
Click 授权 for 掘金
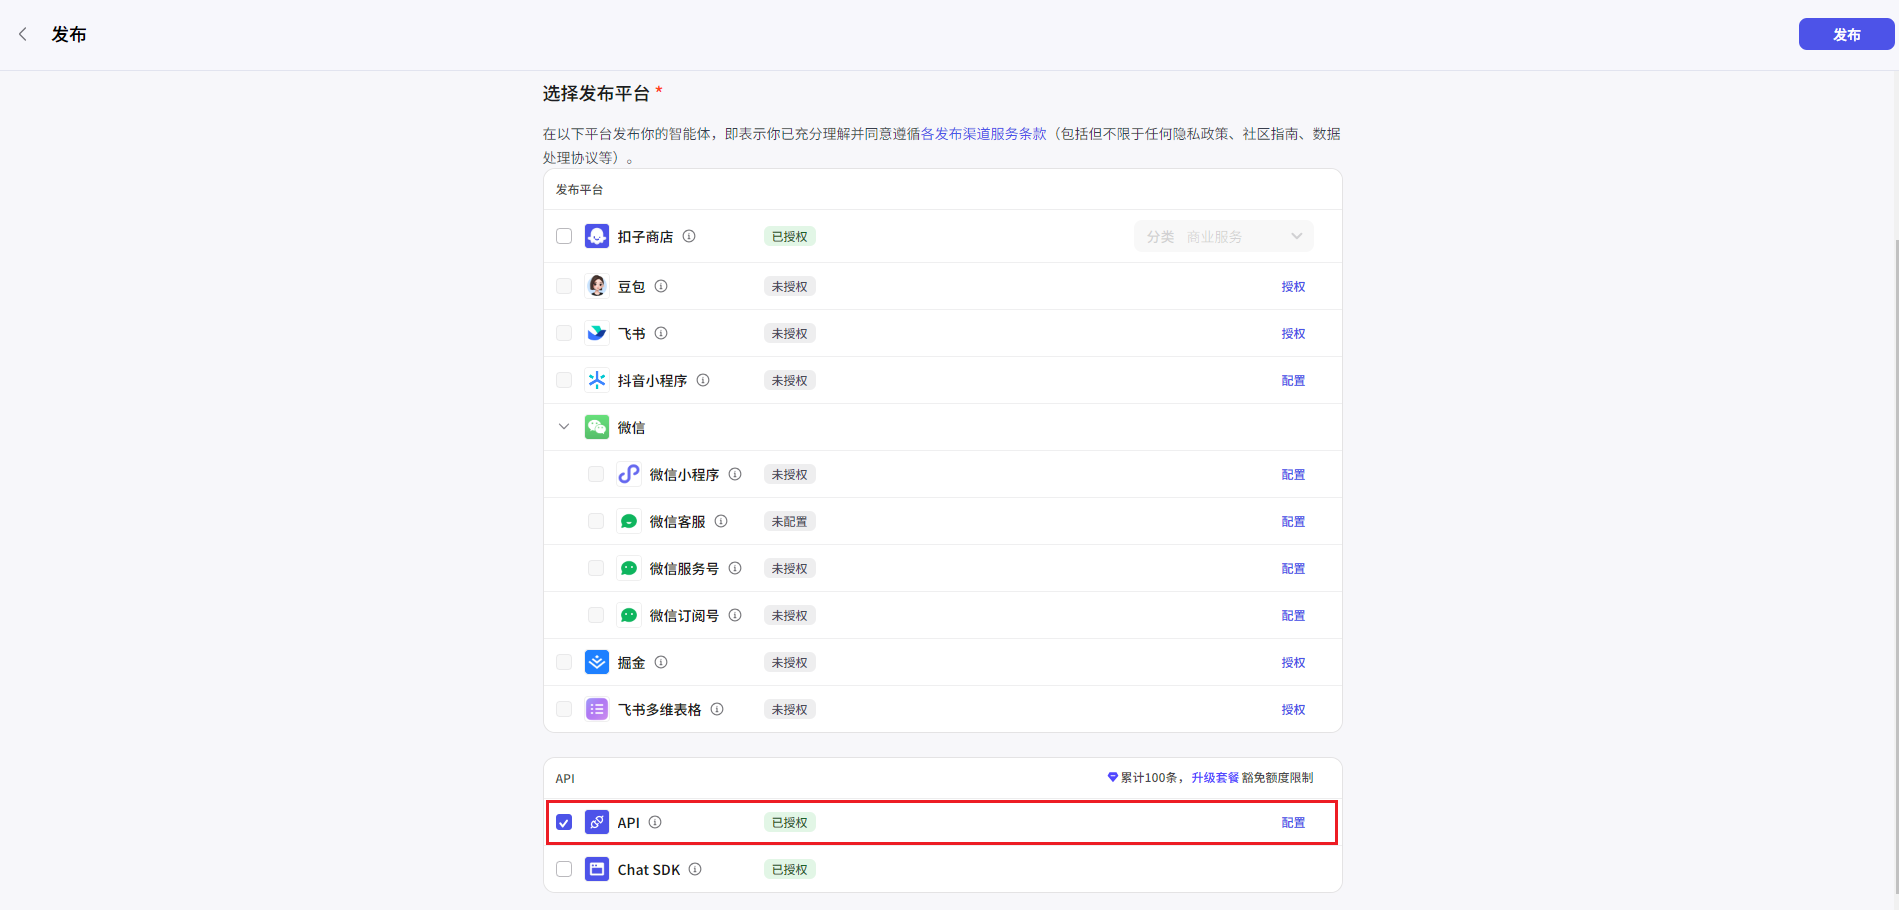pos(1293,662)
